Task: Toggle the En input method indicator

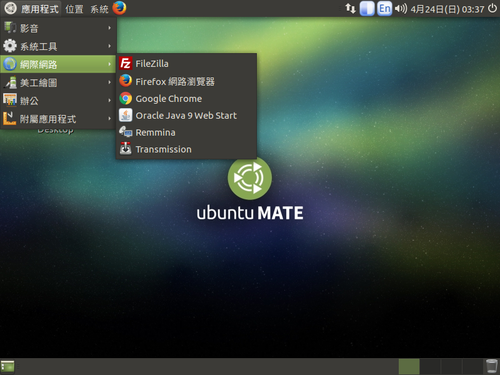Action: (385, 8)
